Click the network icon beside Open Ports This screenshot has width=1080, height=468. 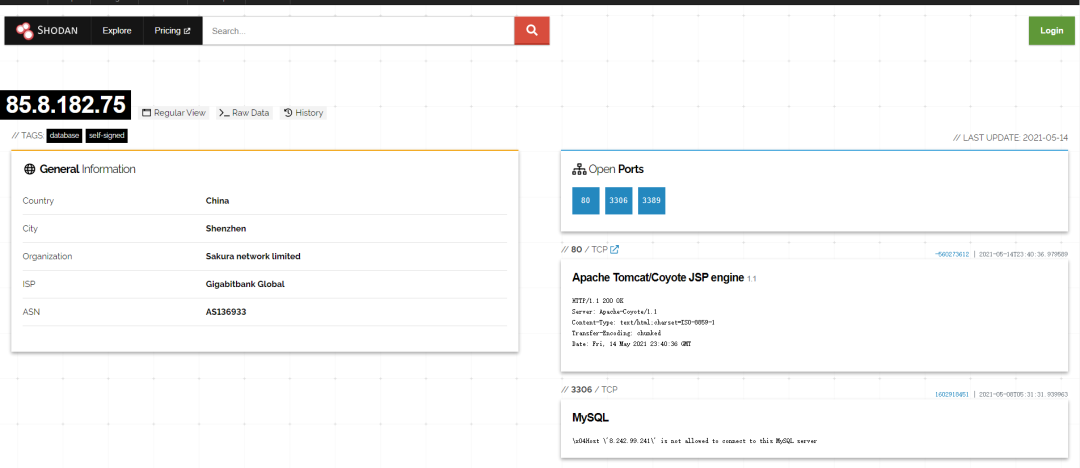579,169
